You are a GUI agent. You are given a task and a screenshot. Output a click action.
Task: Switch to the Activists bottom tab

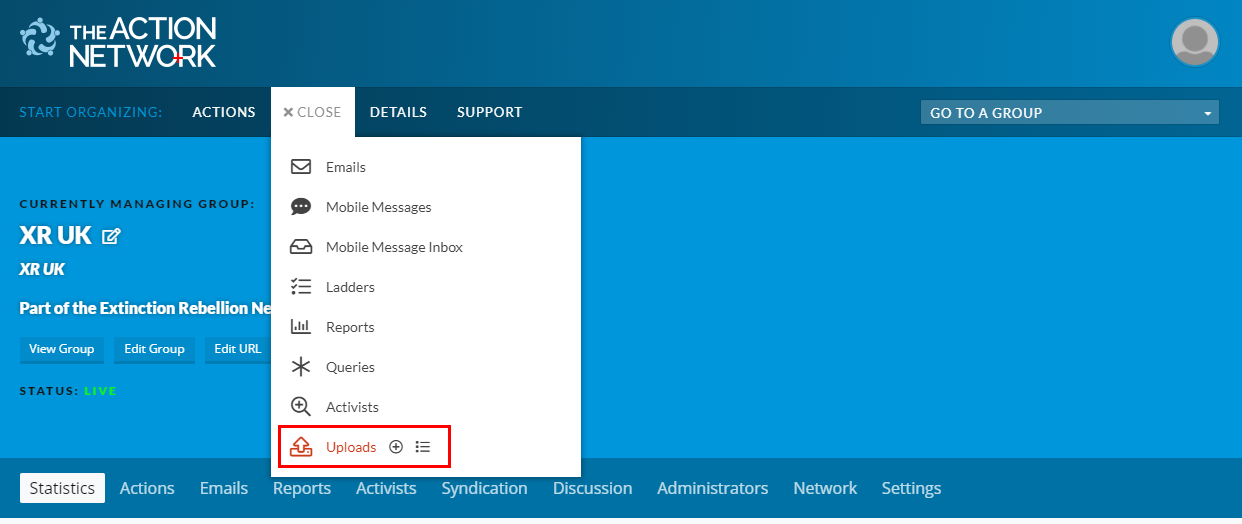coord(386,488)
